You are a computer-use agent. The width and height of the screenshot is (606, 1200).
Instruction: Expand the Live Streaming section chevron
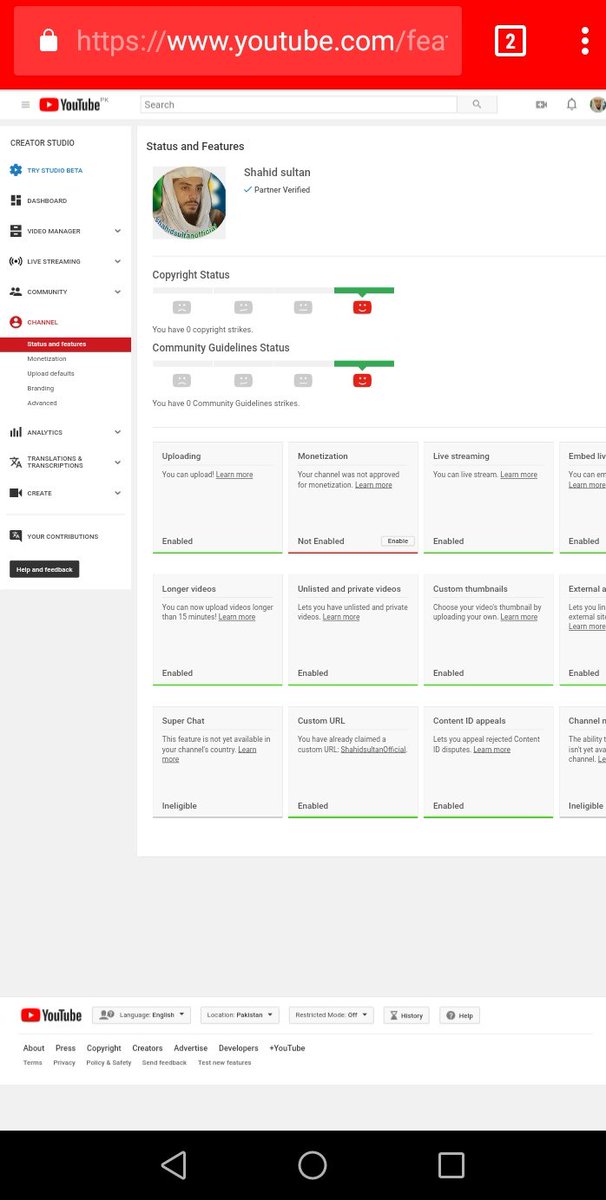[x=117, y=261]
